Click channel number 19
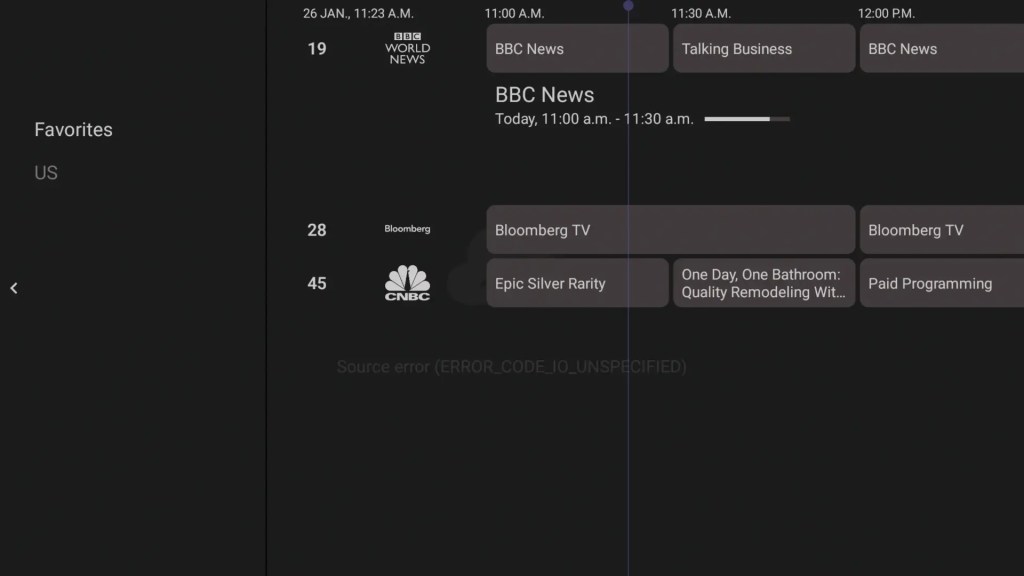Image resolution: width=1024 pixels, height=576 pixels. (x=317, y=48)
